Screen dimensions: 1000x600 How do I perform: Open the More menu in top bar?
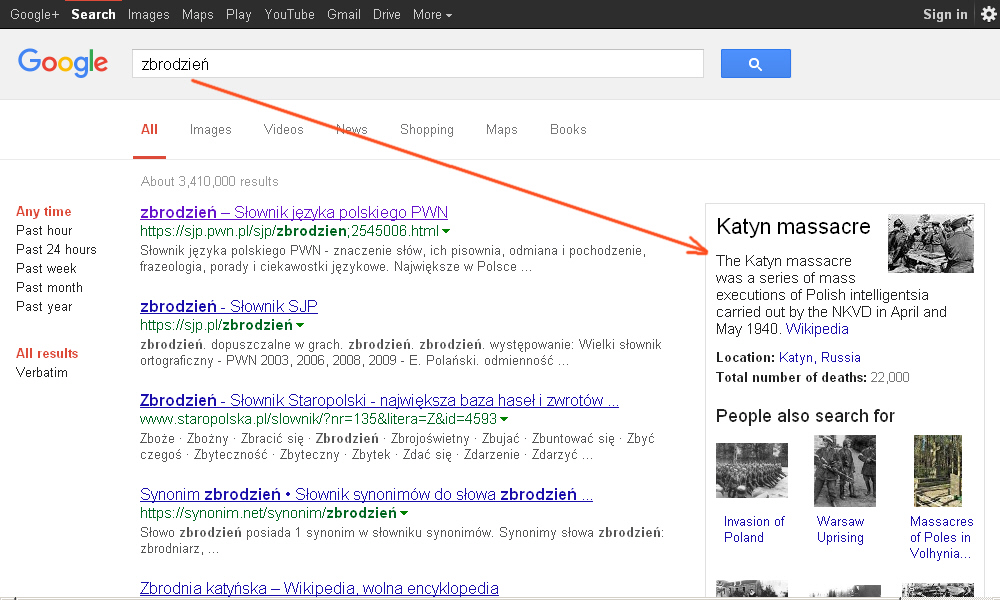coord(432,14)
